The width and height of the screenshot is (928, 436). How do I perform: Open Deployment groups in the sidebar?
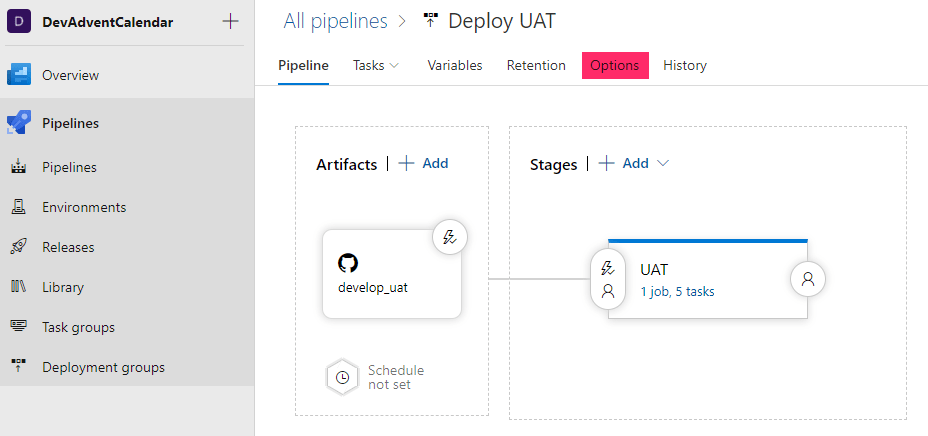point(103,367)
